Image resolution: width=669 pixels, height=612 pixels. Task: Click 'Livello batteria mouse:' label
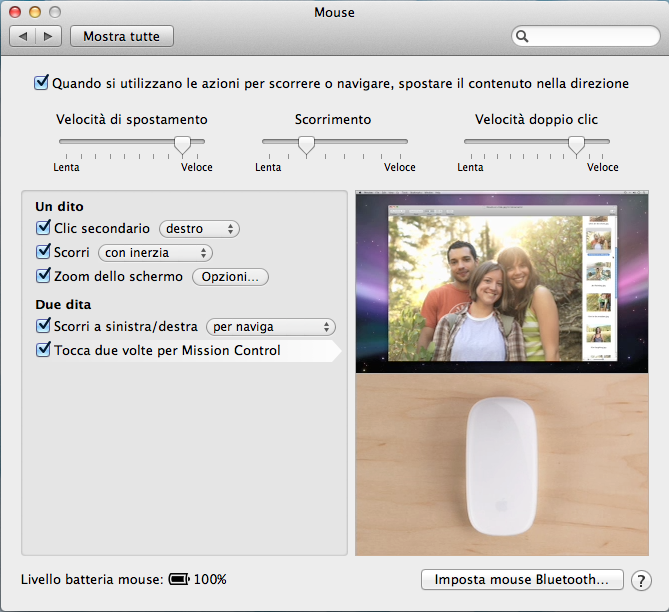click(92, 580)
